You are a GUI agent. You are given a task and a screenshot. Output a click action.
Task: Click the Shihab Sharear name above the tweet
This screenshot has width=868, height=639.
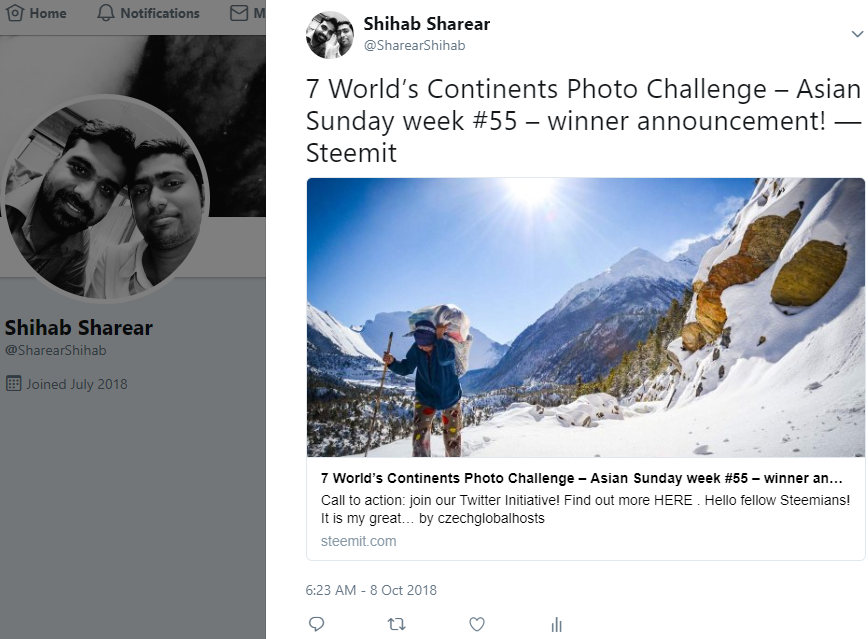(427, 24)
